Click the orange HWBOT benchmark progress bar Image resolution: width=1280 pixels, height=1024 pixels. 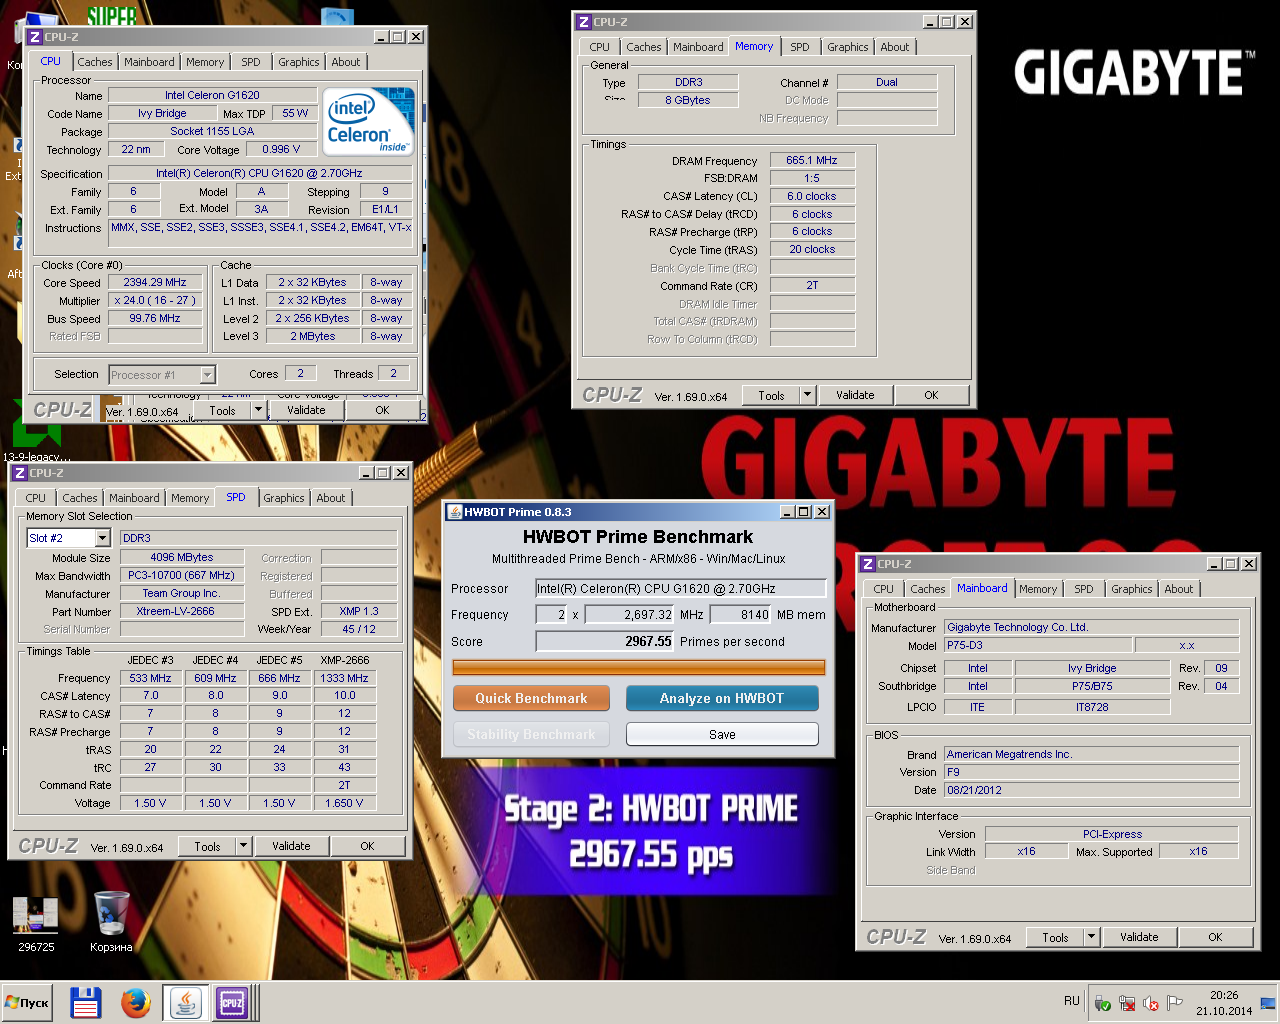[x=639, y=667]
